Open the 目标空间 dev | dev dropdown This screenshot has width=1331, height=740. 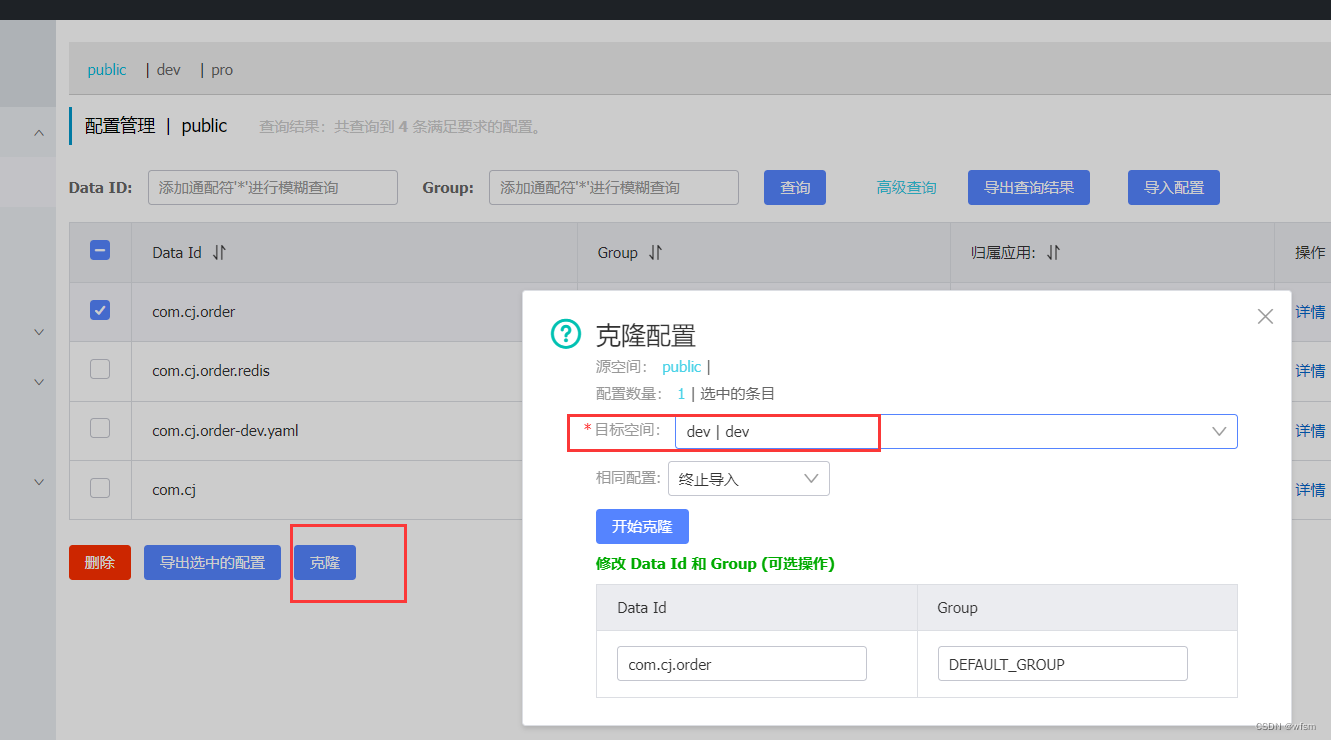click(x=956, y=431)
